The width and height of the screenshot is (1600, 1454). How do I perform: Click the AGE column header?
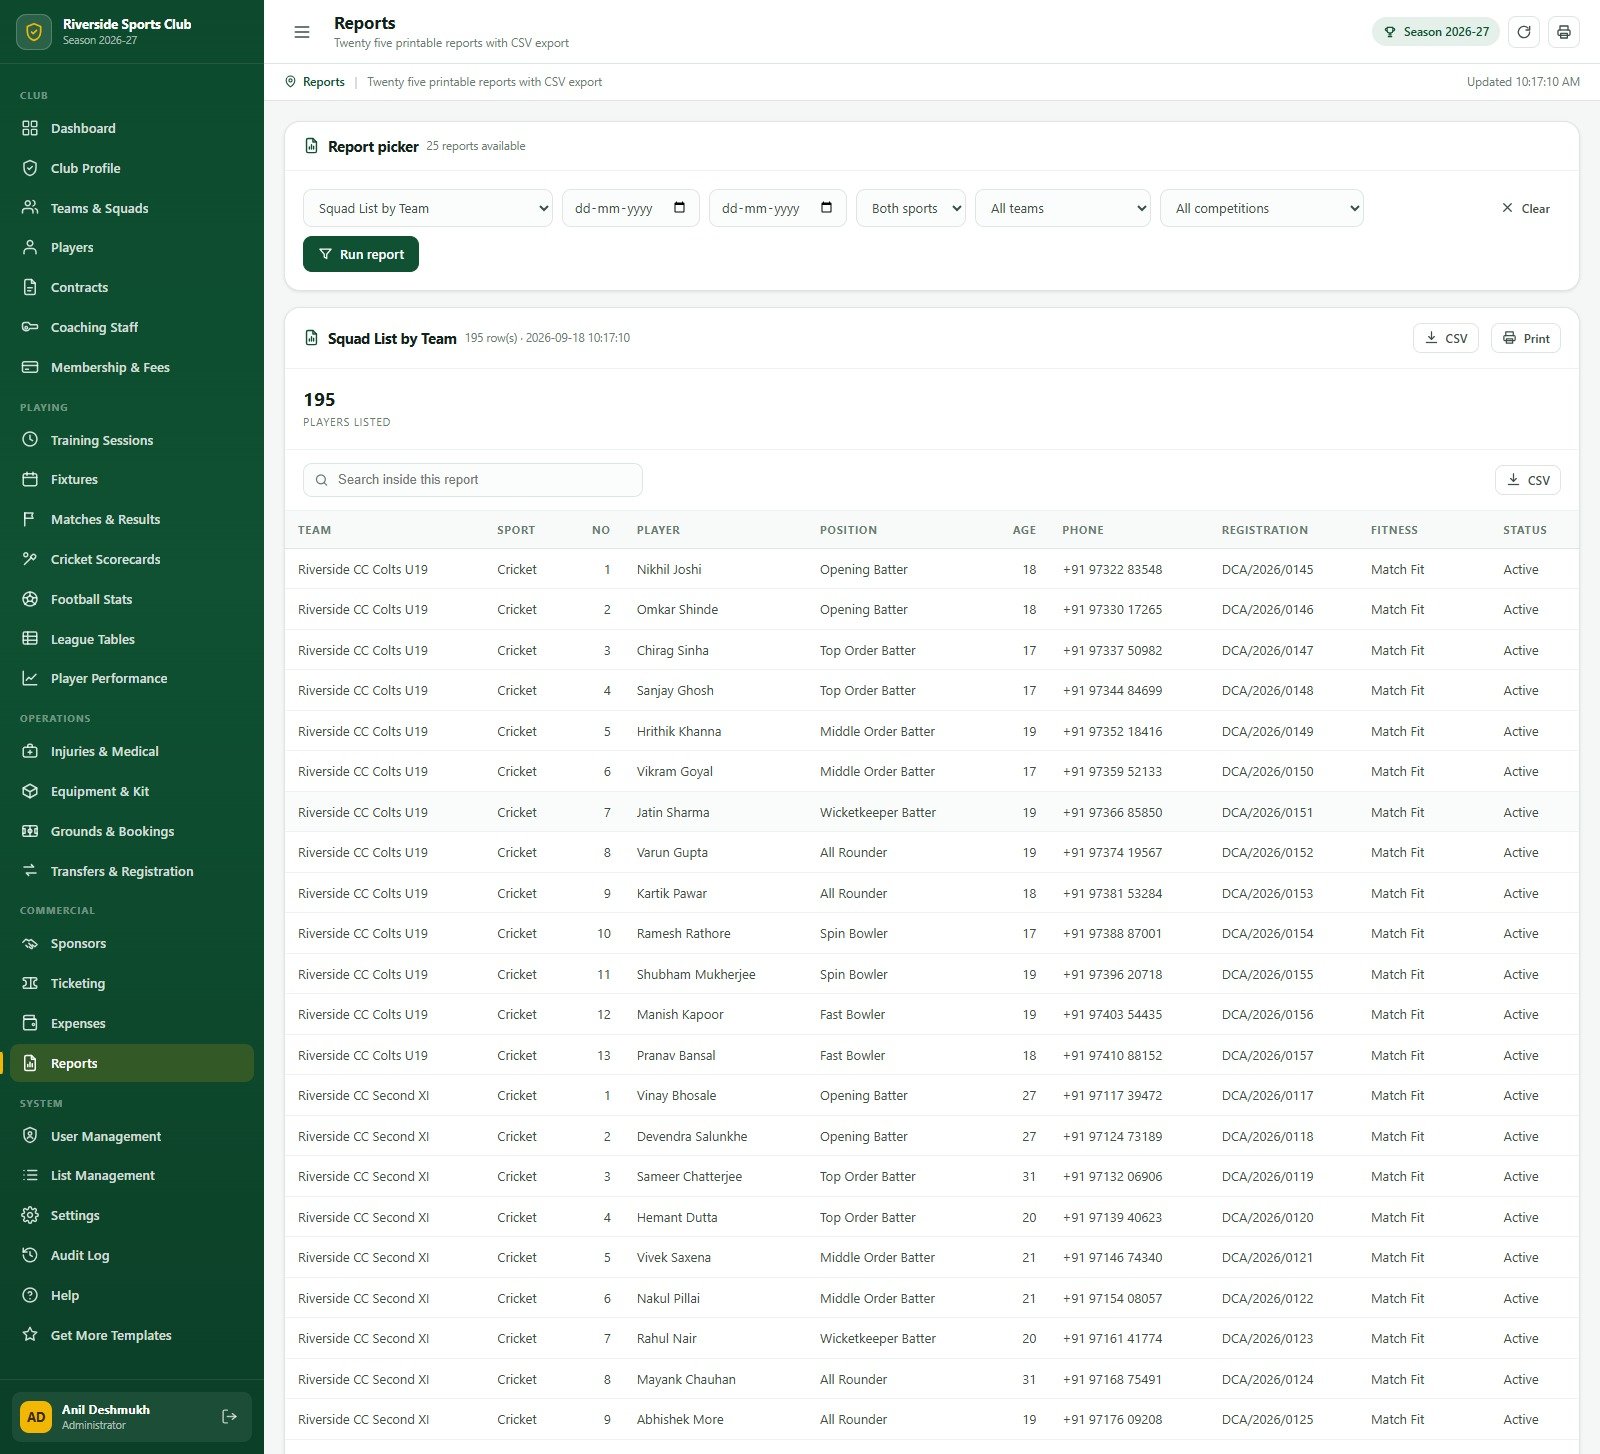pos(1024,530)
